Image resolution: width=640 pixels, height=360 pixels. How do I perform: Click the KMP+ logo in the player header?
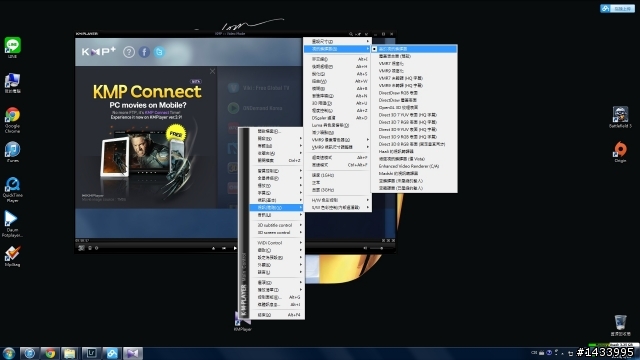pyautogui.click(x=99, y=51)
